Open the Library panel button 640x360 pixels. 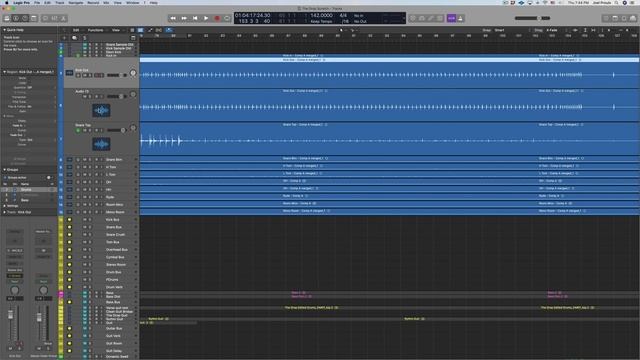pyautogui.click(x=7, y=18)
